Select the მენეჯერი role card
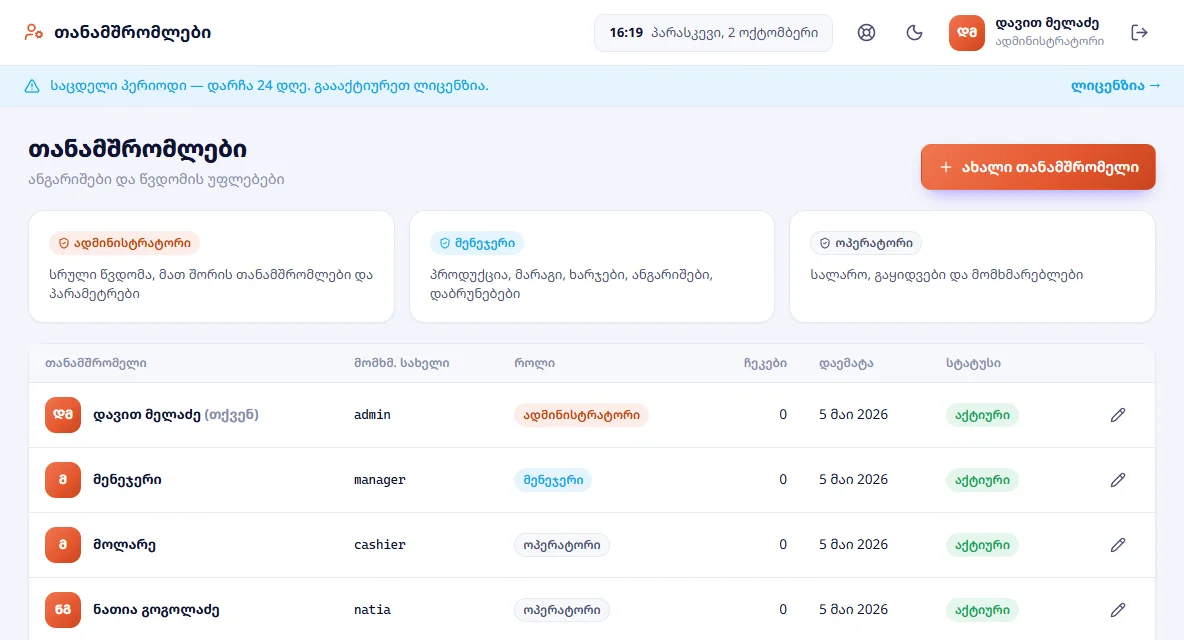The width and height of the screenshot is (1184, 640). point(592,266)
